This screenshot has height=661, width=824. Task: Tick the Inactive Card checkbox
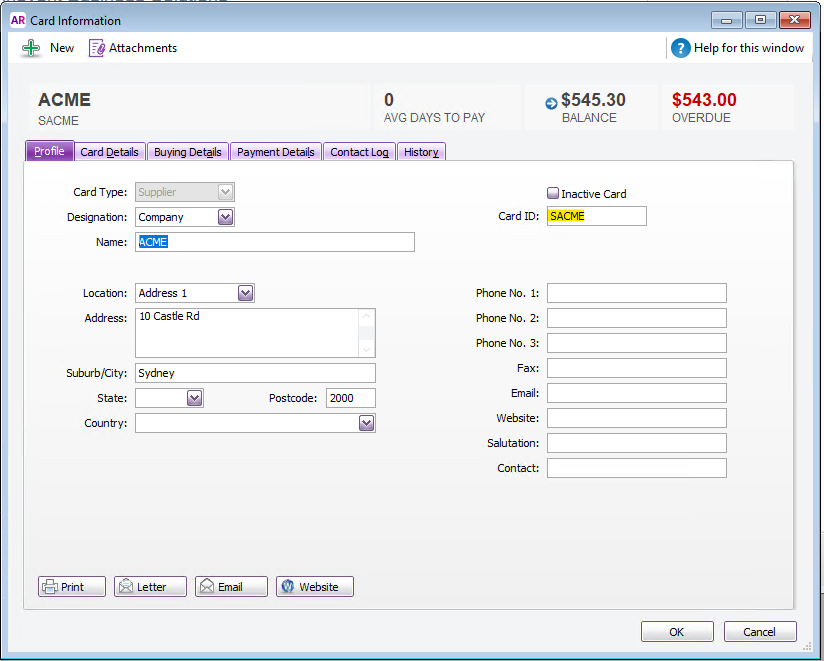[553, 193]
